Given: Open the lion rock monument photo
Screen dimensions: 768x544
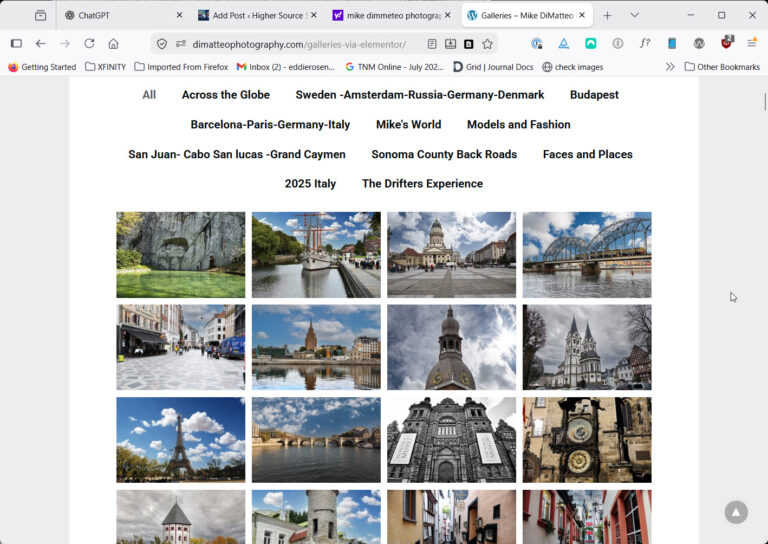Looking at the screenshot, I should [x=181, y=255].
